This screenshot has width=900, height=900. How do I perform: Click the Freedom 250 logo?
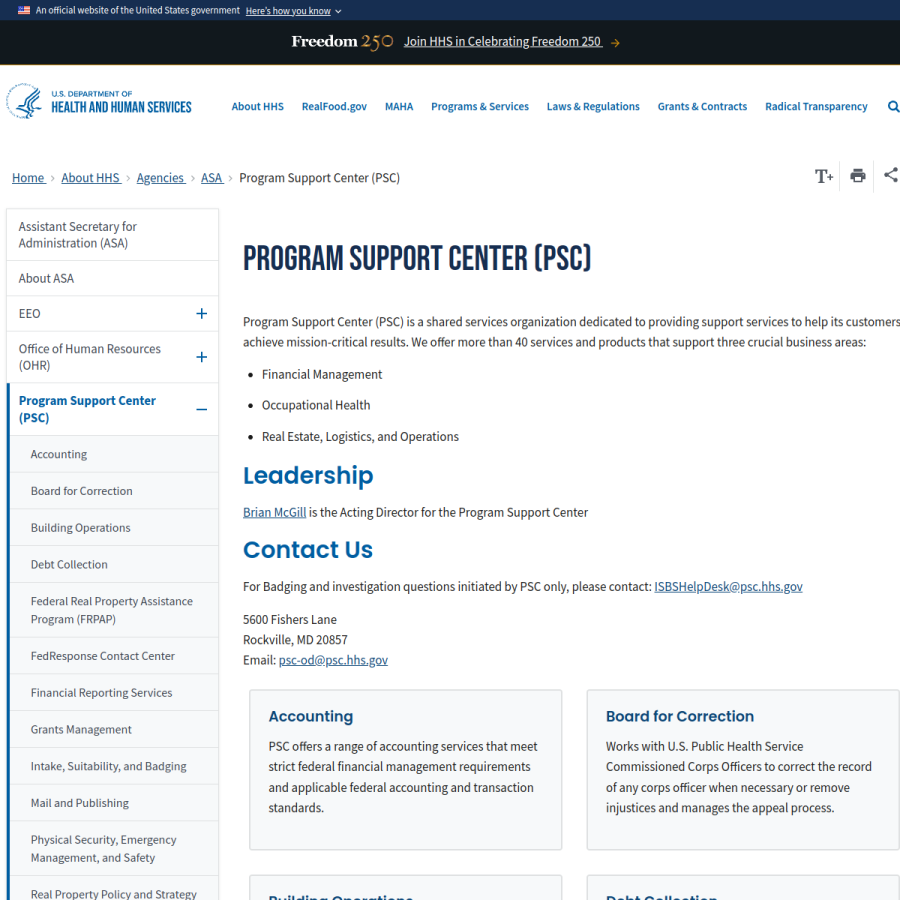[x=342, y=42]
